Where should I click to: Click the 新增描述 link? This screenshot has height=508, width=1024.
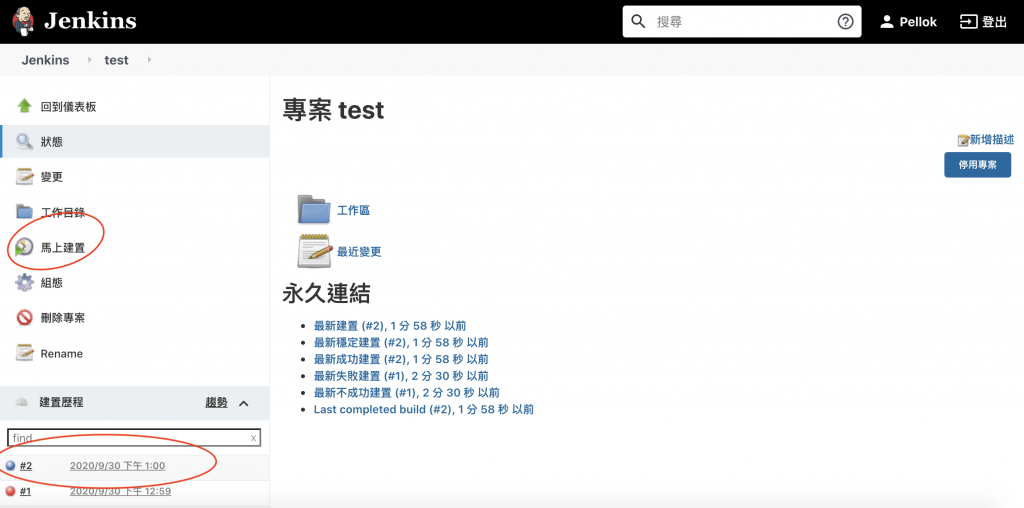pyautogui.click(x=991, y=140)
